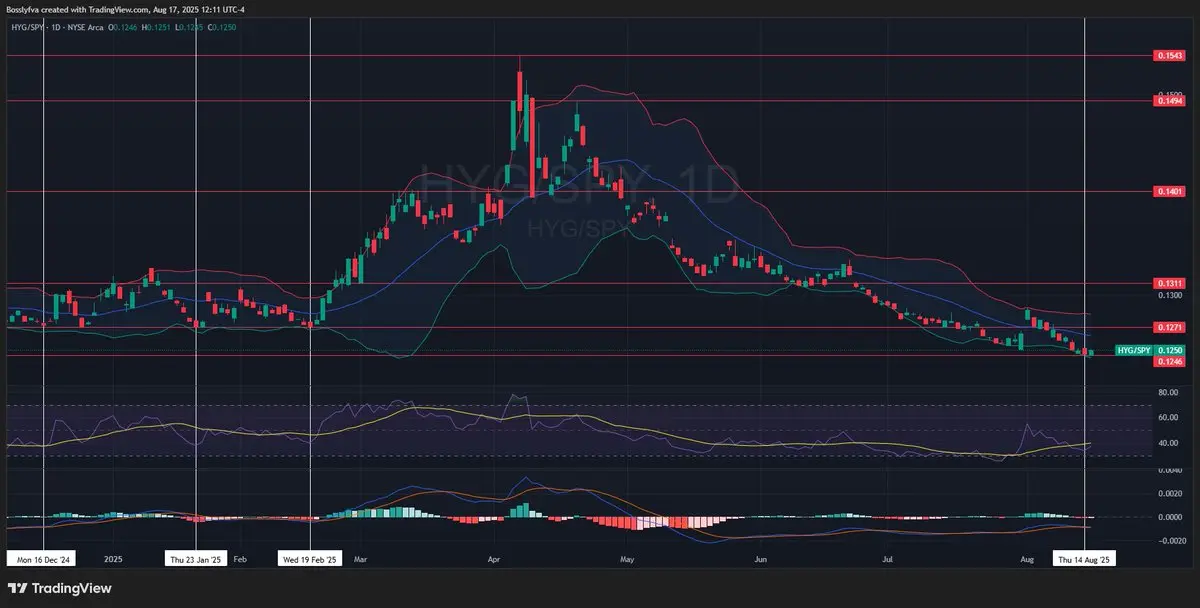Click the Wed 19 Feb '25 date marker
The height and width of the screenshot is (608, 1200).
click(x=312, y=560)
